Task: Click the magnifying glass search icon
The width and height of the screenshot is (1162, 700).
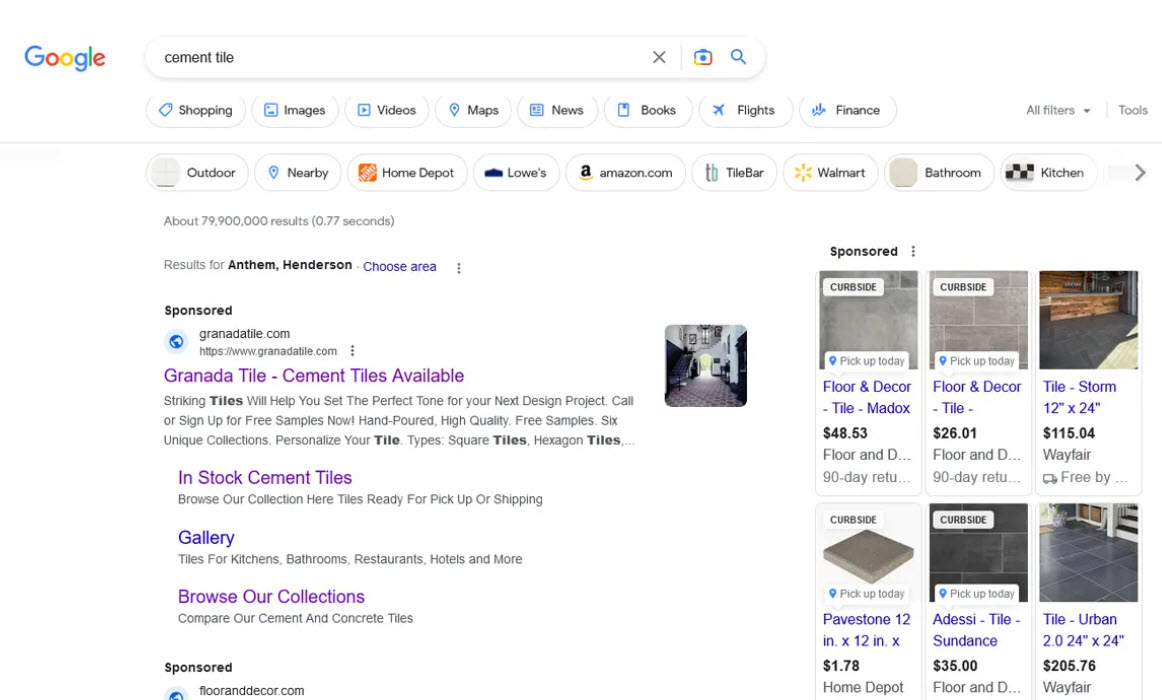Action: [x=738, y=57]
